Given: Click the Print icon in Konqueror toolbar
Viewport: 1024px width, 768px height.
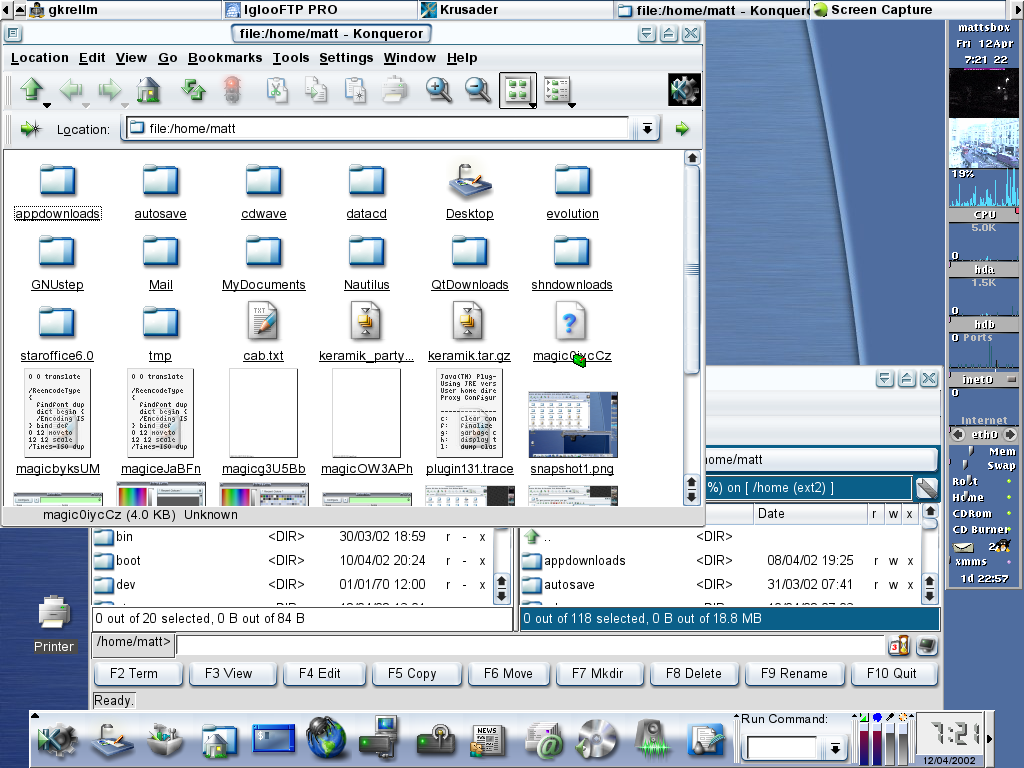Looking at the screenshot, I should pos(394,89).
